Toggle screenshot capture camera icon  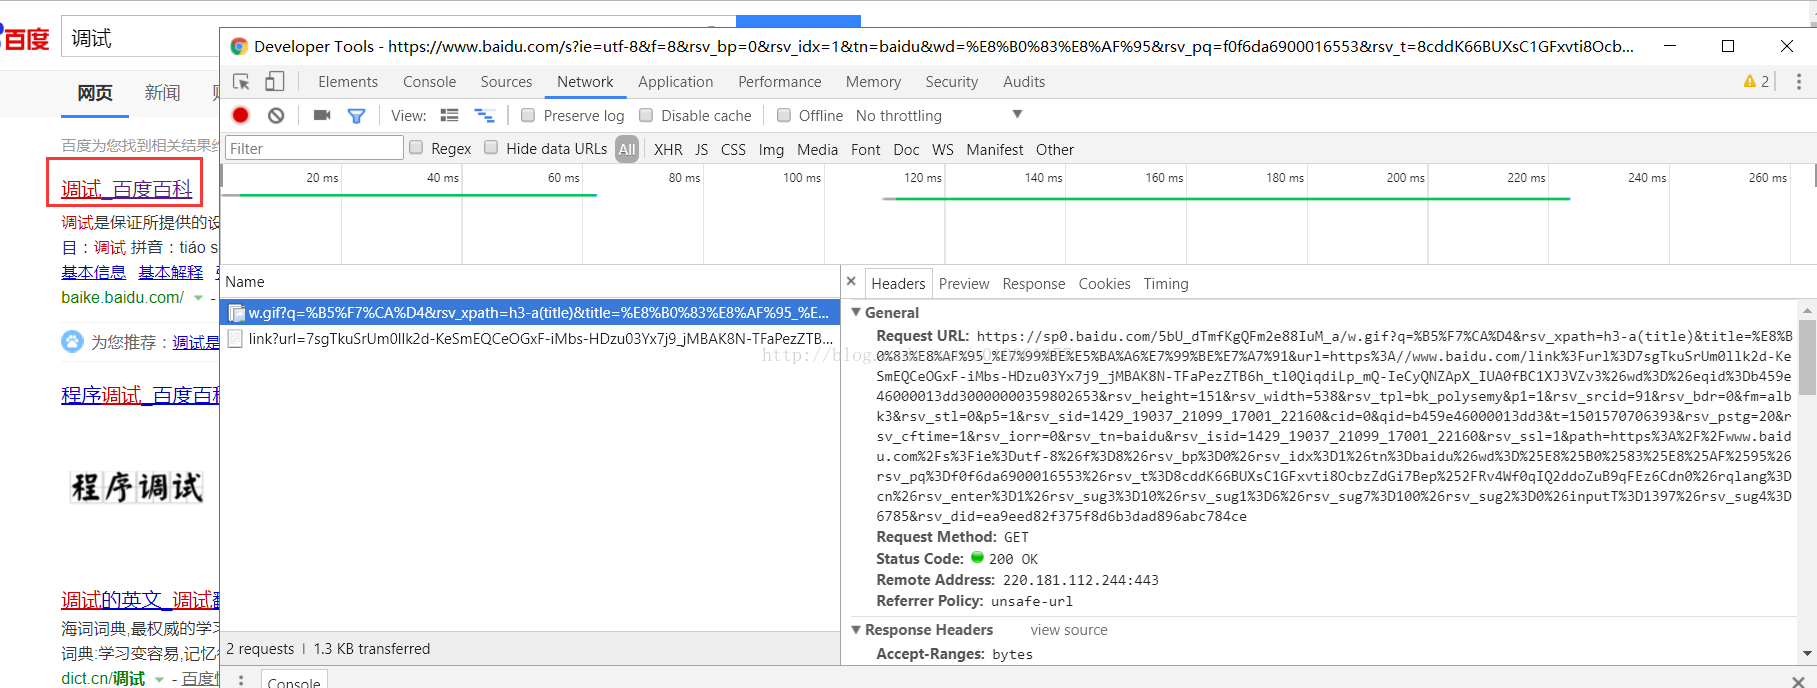(x=322, y=115)
